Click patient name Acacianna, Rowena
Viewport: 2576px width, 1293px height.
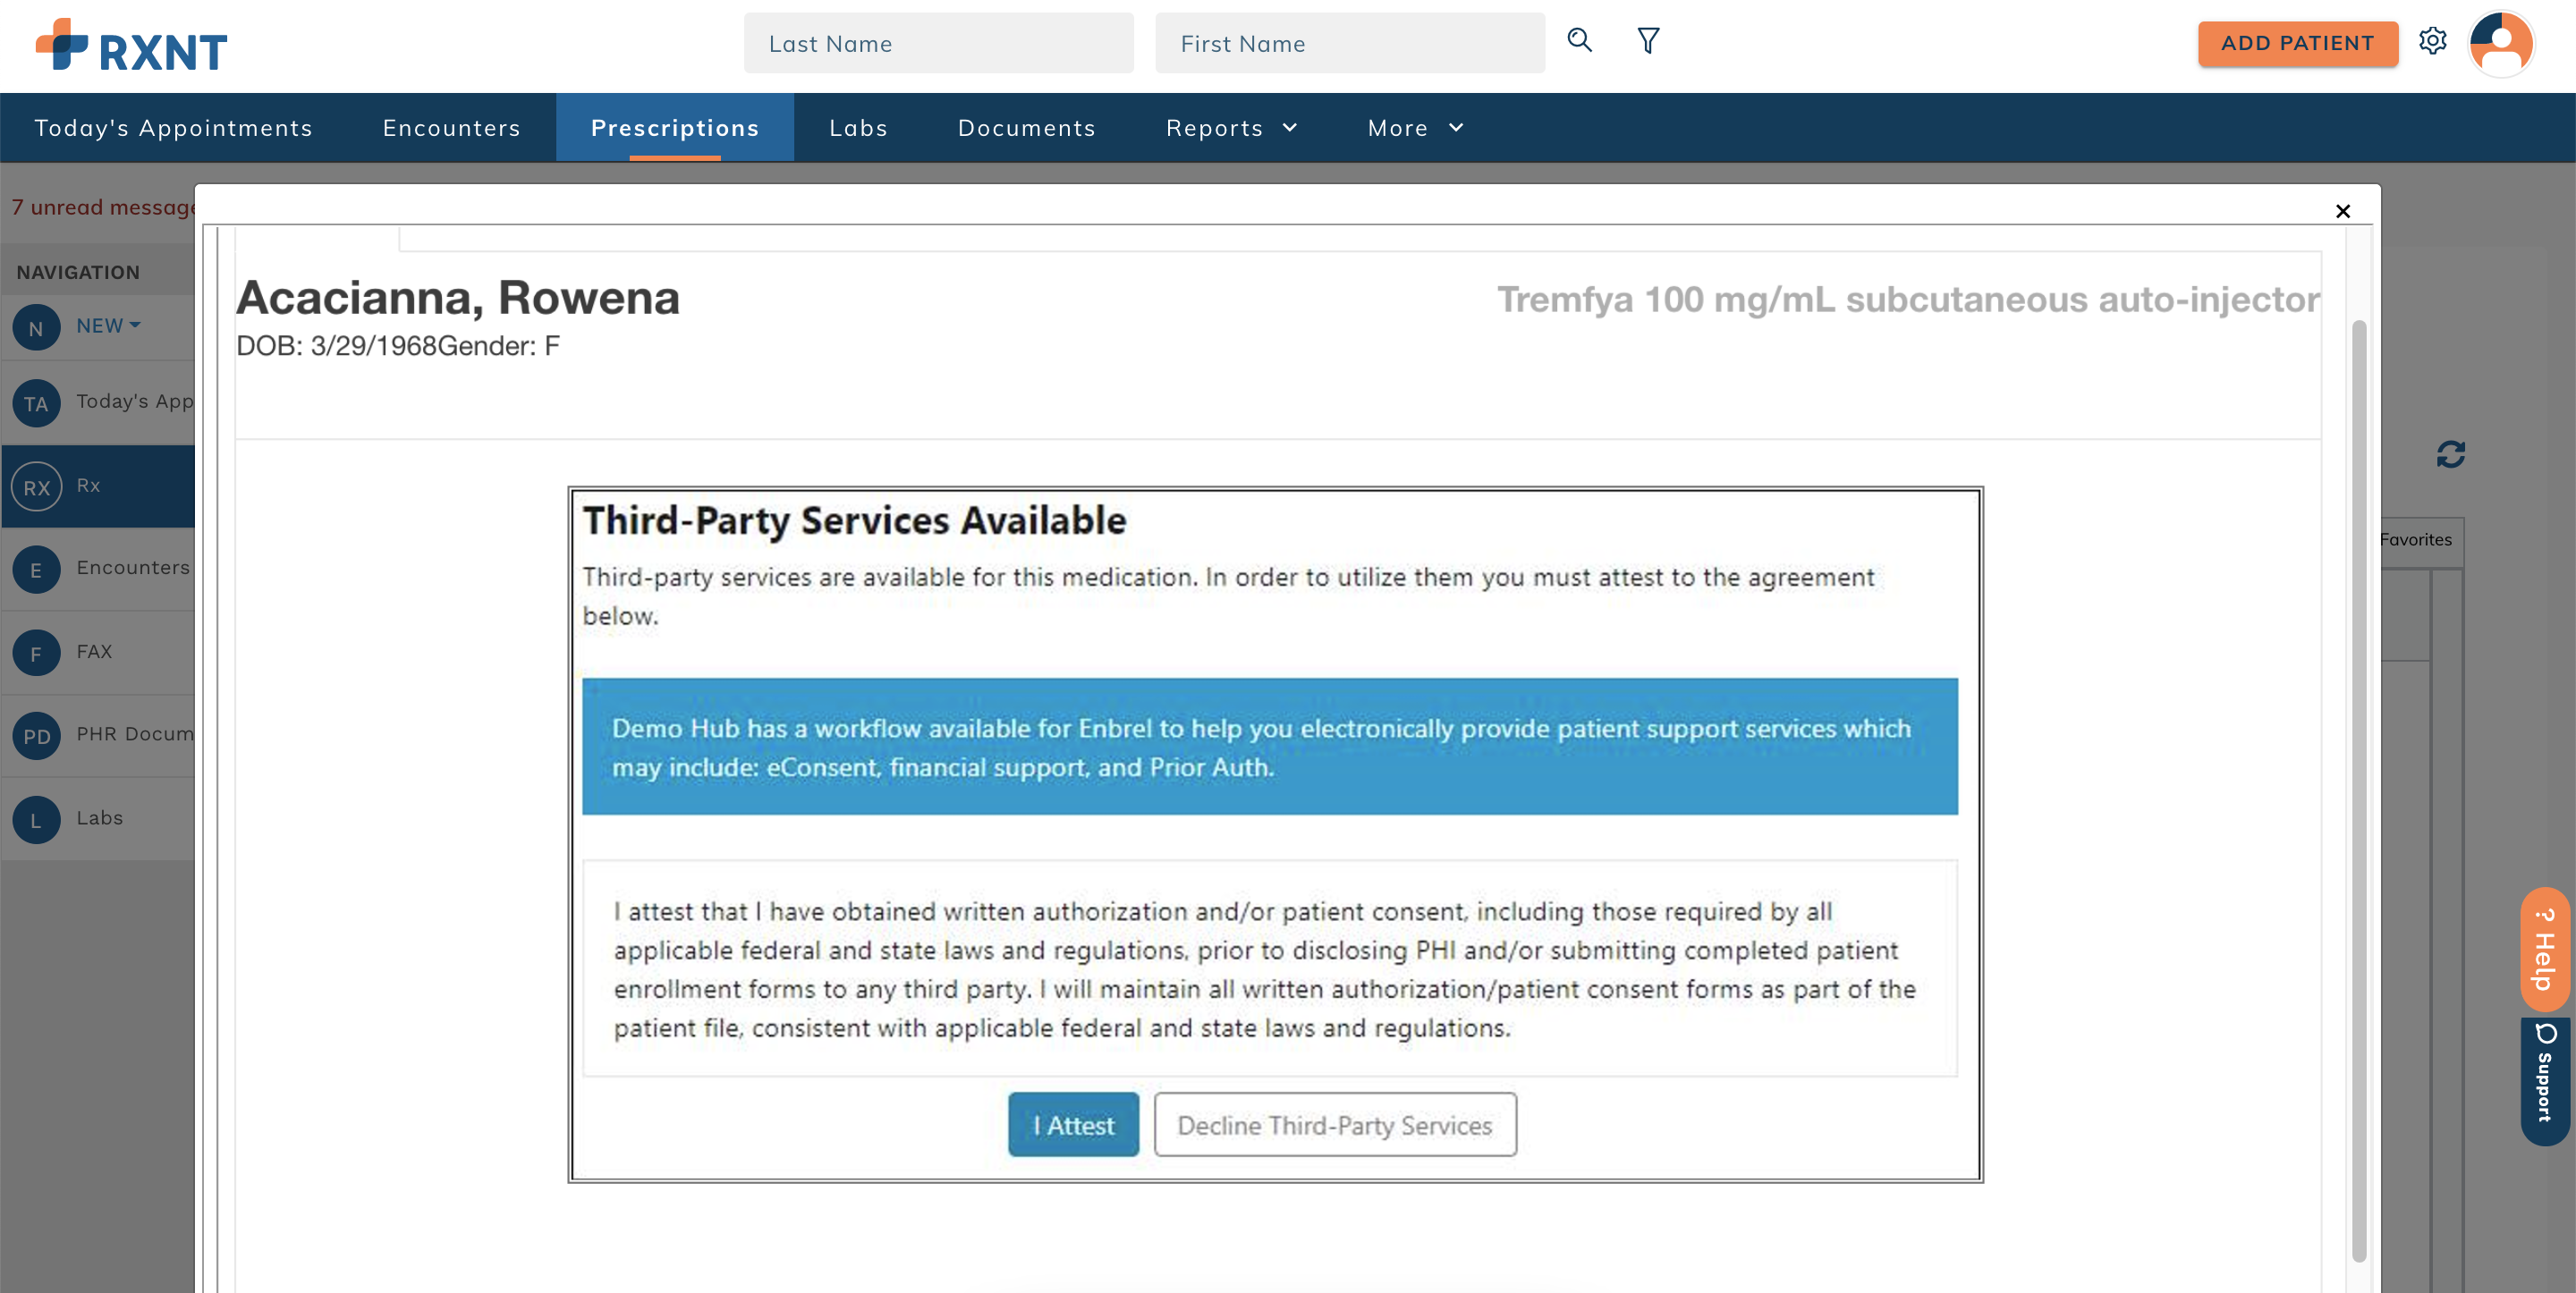point(458,298)
